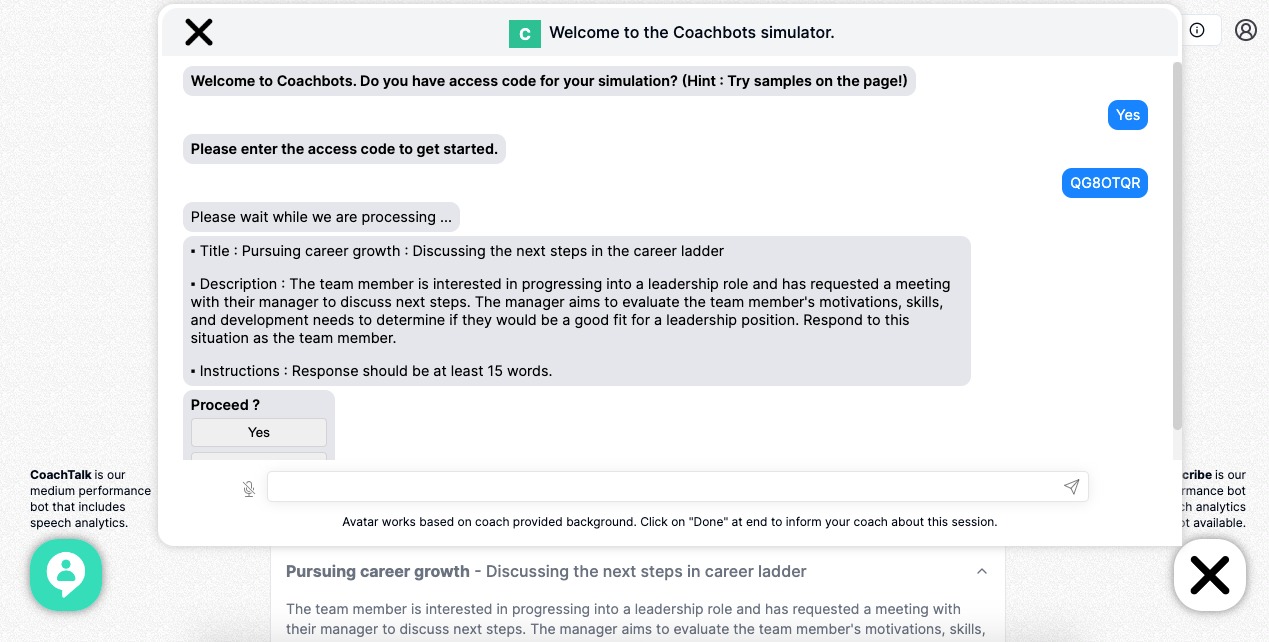
Task: Click the "Pursuing career growth" accordion heading
Action: click(377, 572)
